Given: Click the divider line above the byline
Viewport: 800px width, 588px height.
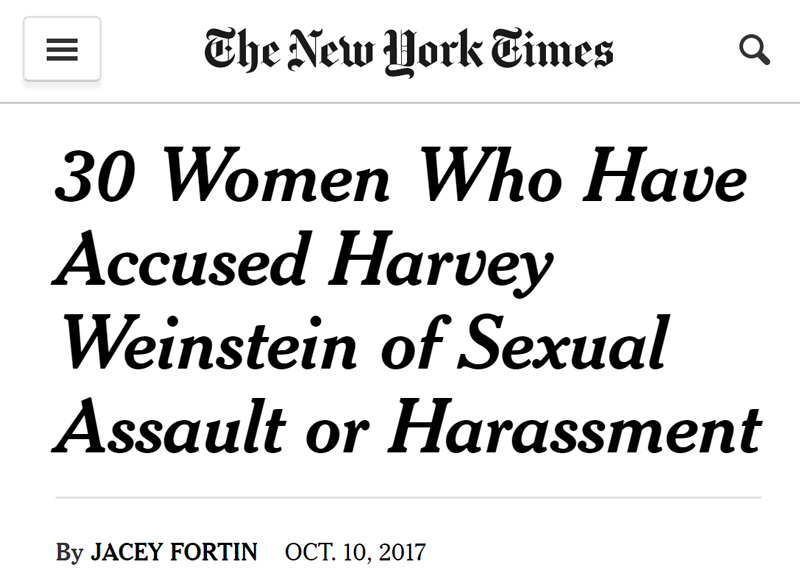Looking at the screenshot, I should pyautogui.click(x=400, y=496).
